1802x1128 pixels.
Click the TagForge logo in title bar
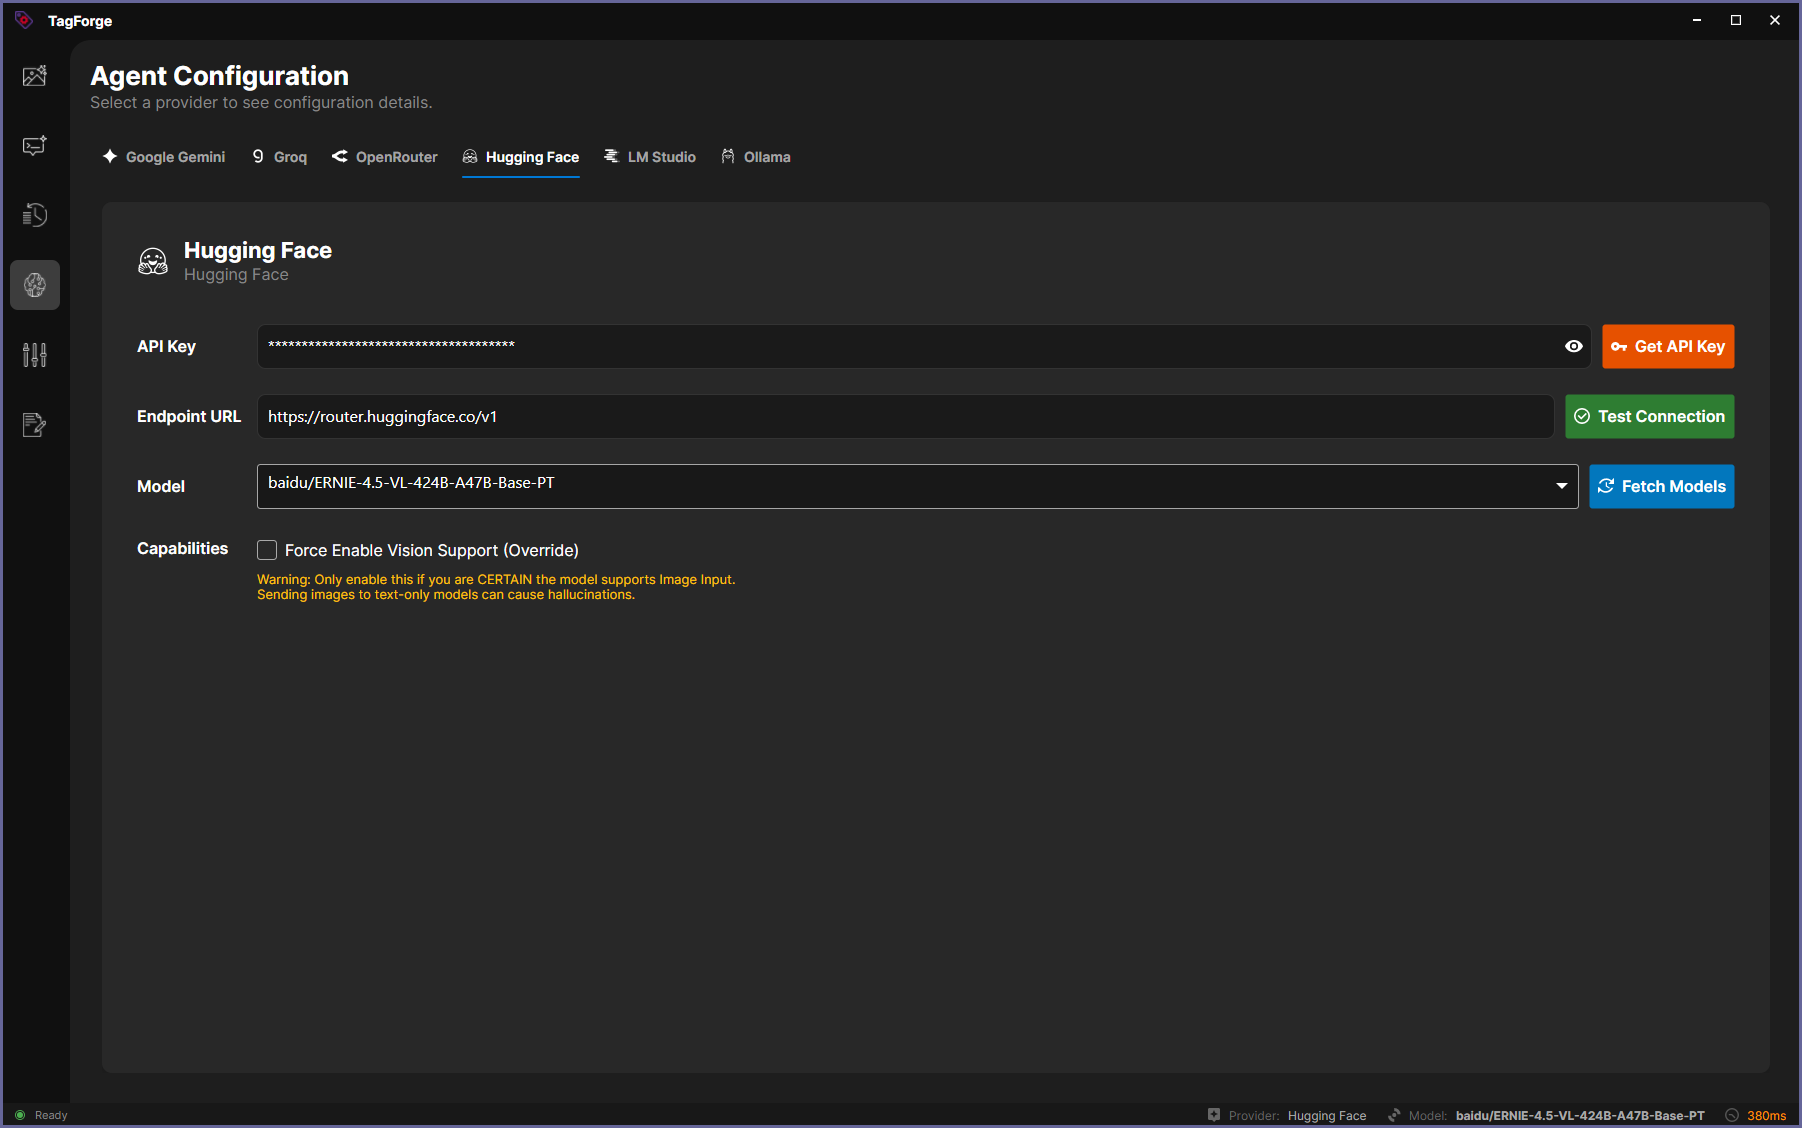24,20
